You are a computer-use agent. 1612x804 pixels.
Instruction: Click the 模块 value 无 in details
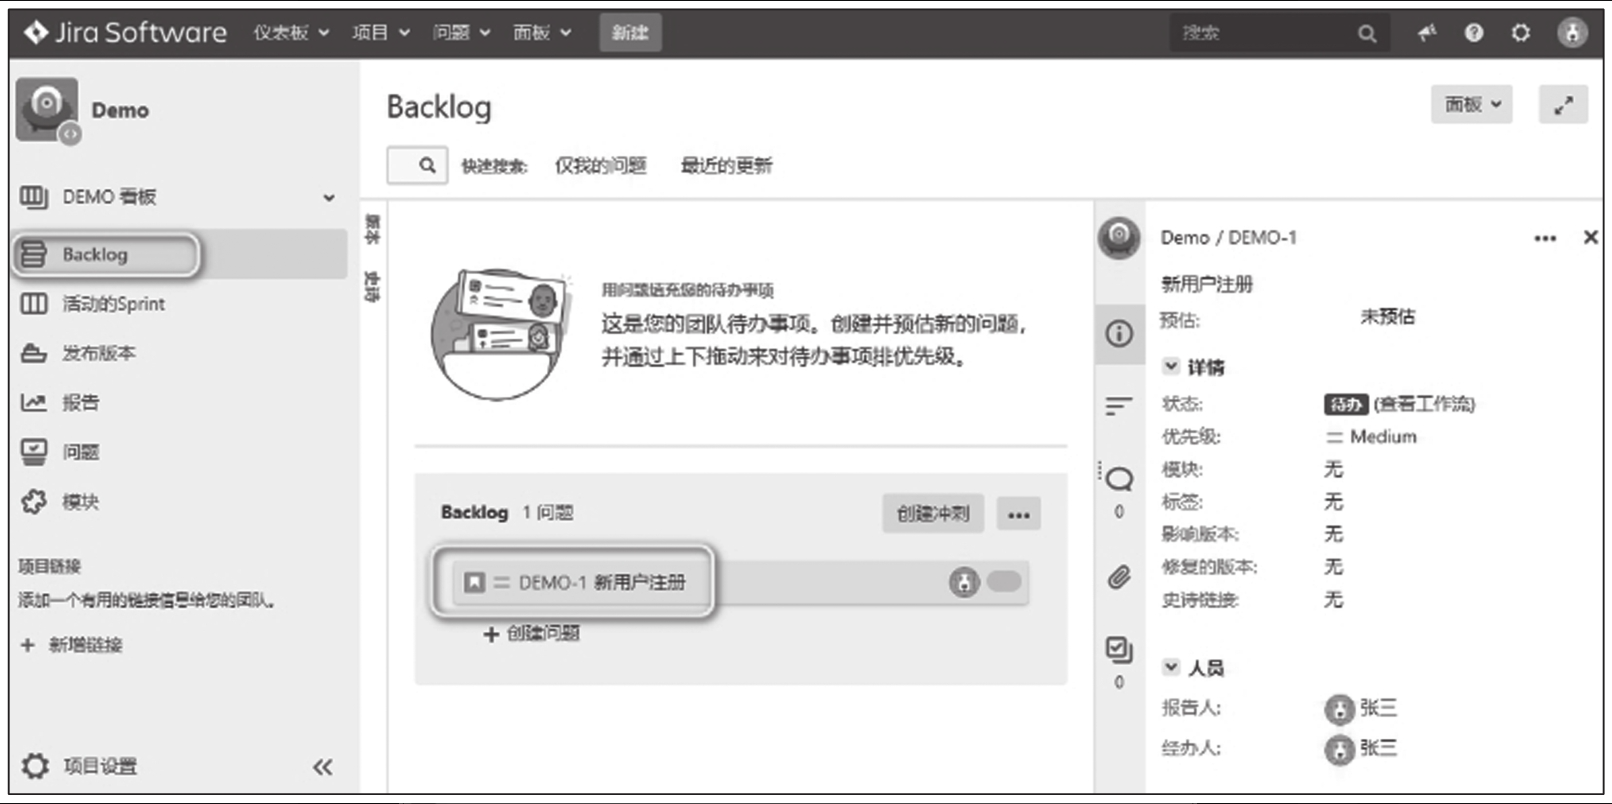pyautogui.click(x=1334, y=469)
